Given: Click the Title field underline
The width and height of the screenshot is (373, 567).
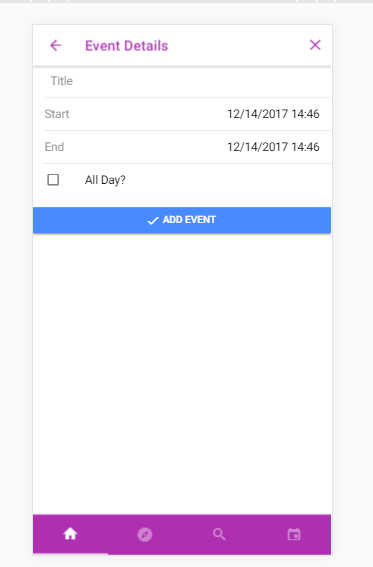Looking at the screenshot, I should (x=187, y=97).
